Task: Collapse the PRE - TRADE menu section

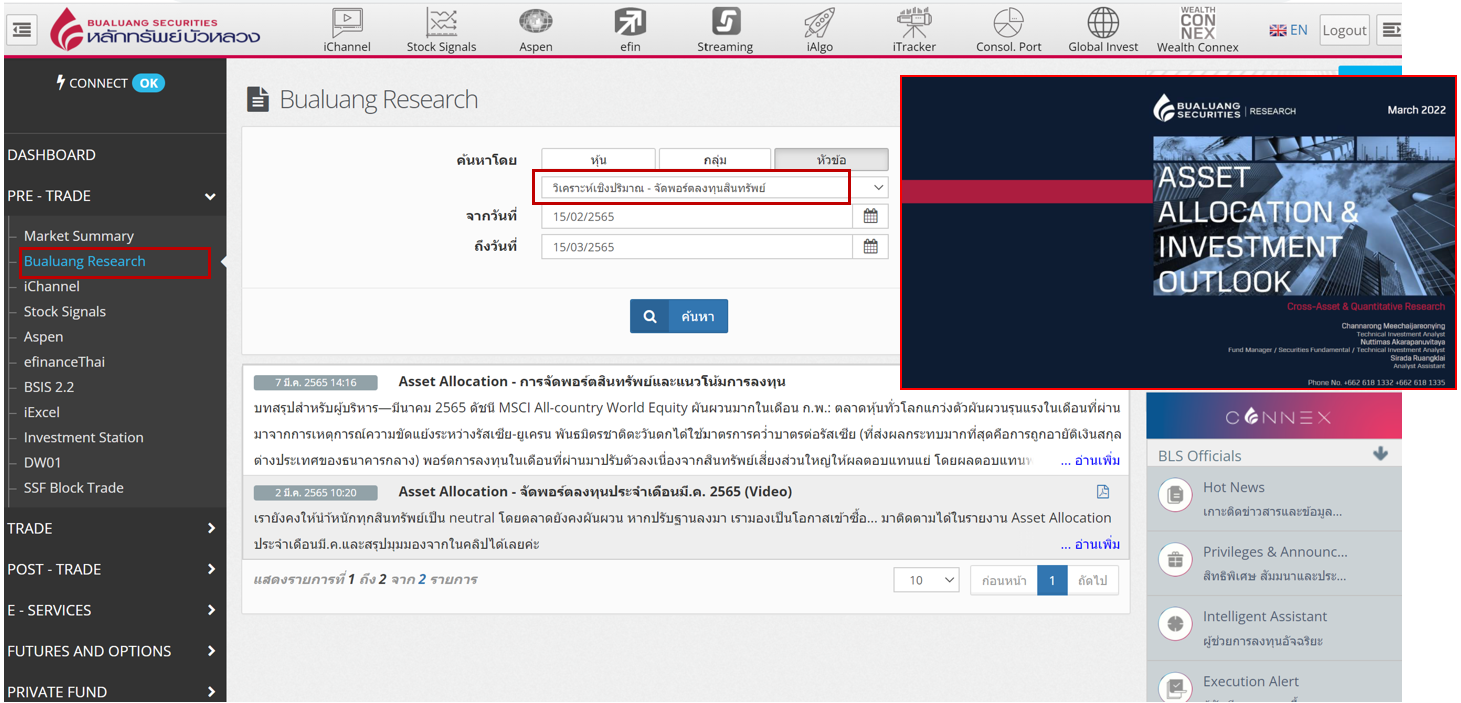Action: [113, 196]
